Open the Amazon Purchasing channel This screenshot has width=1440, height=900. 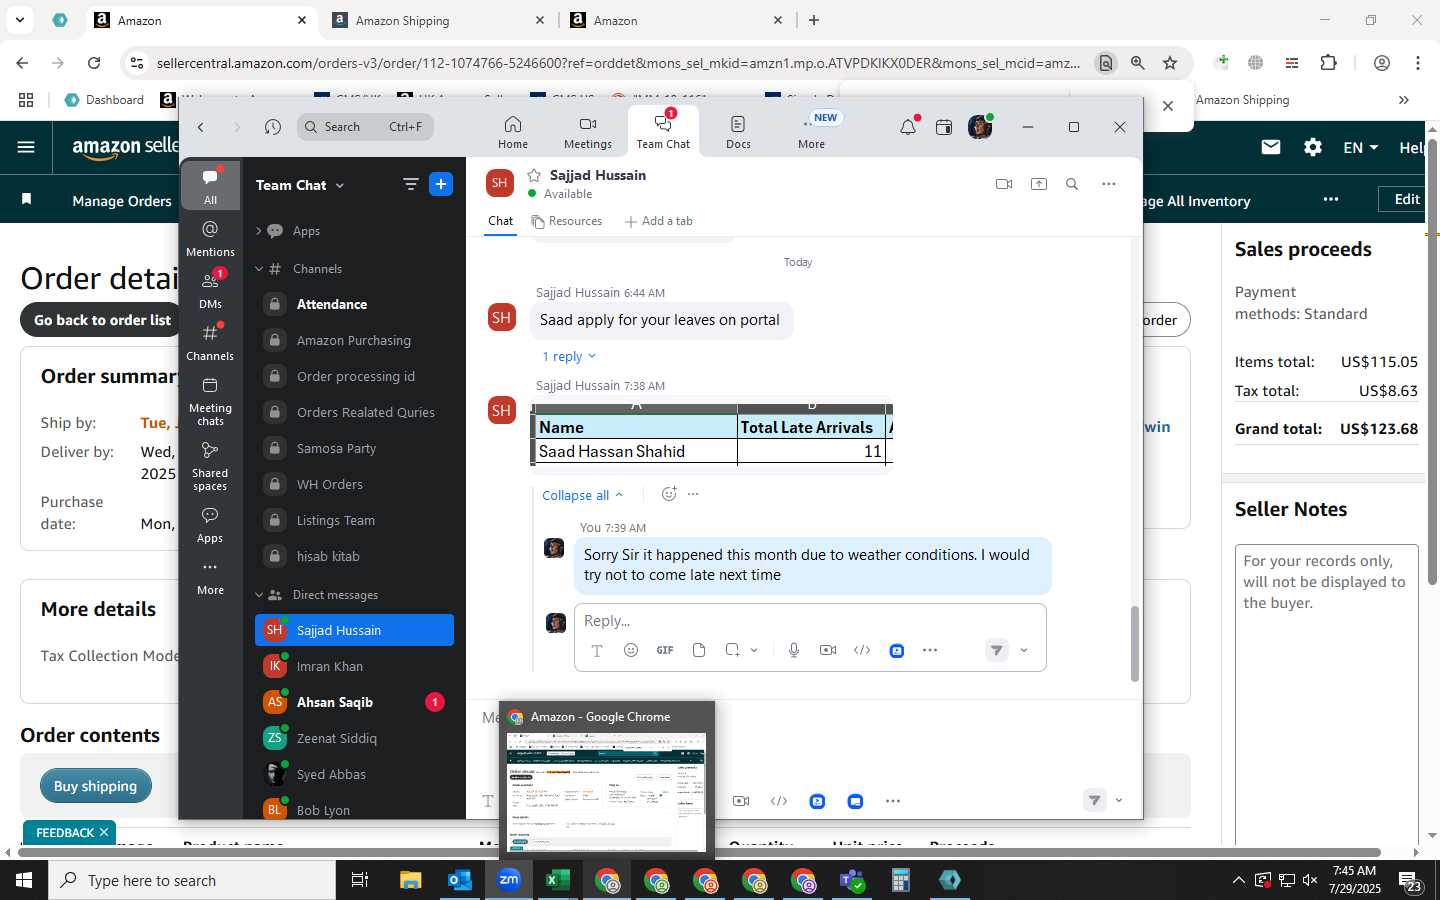point(354,340)
